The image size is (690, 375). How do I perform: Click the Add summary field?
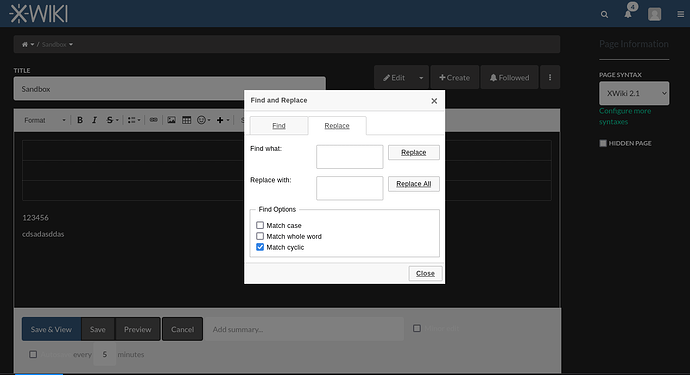tap(305, 329)
